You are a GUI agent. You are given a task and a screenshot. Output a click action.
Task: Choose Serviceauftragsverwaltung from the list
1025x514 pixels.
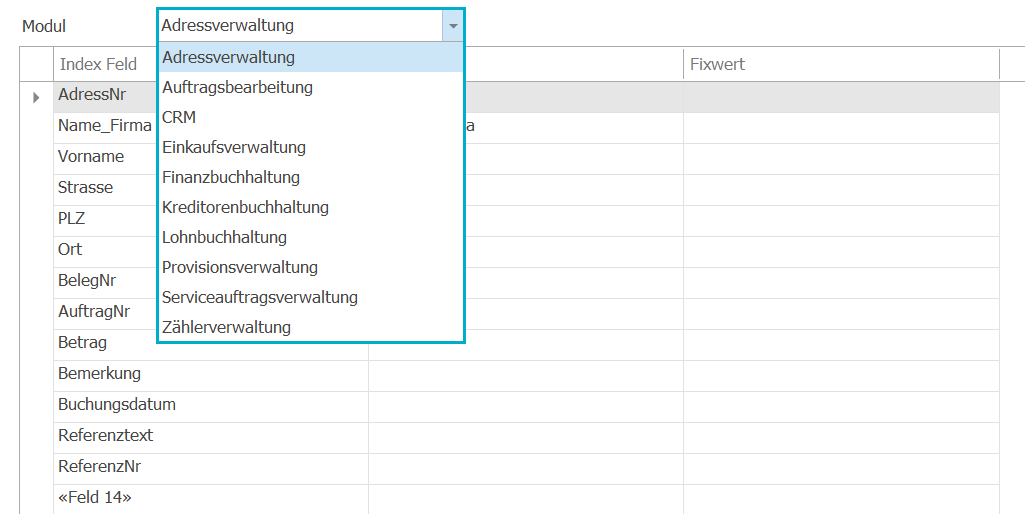[311, 298]
